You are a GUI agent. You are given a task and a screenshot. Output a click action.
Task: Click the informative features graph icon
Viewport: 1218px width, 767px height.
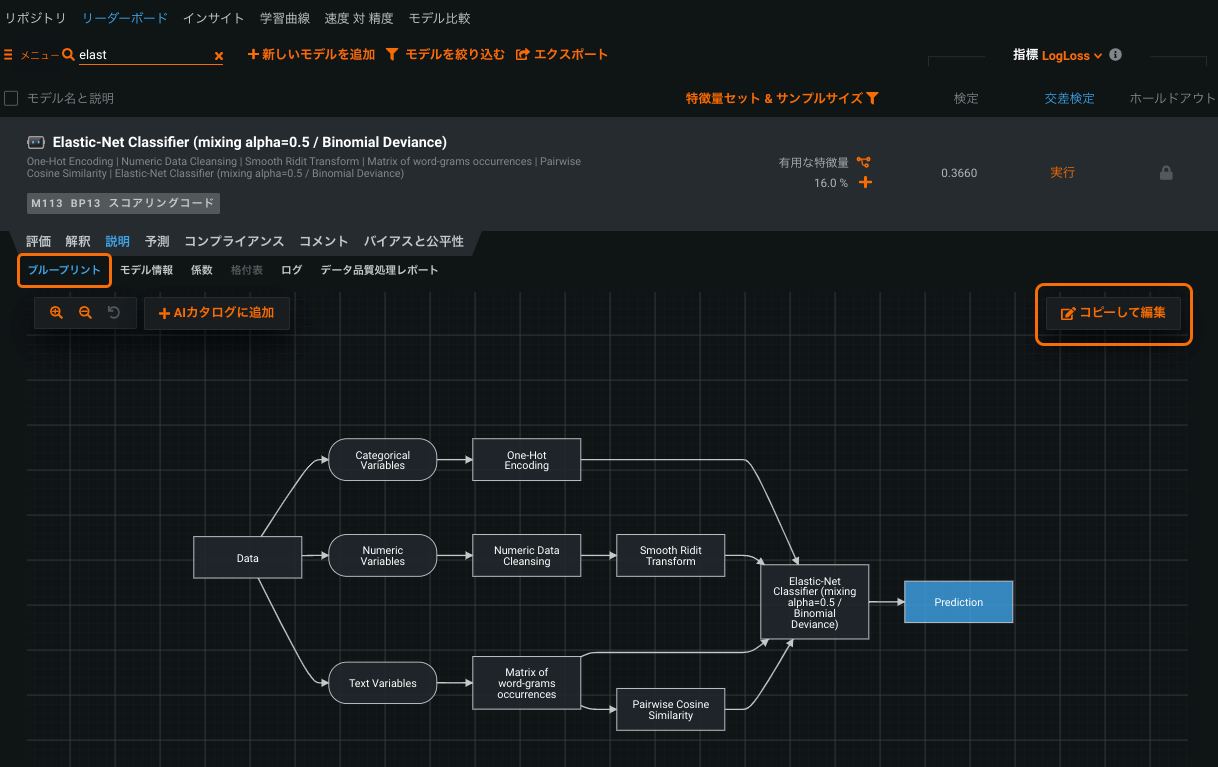[x=864, y=162]
